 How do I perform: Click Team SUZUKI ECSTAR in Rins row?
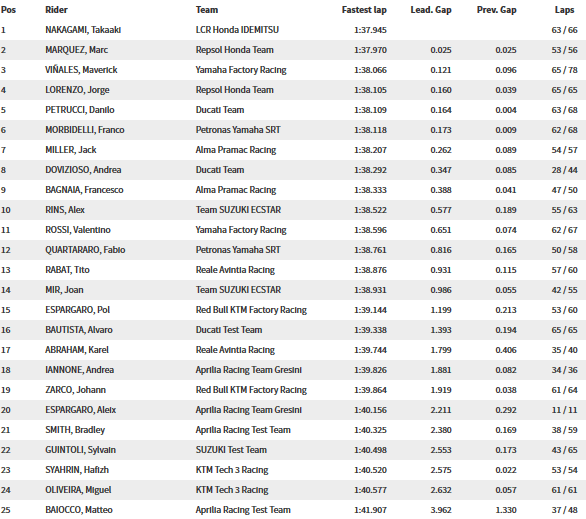tap(238, 210)
